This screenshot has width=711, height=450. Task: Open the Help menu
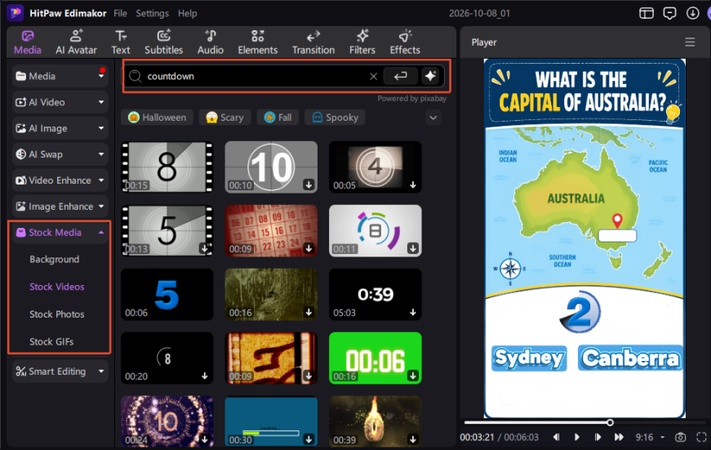[x=187, y=13]
